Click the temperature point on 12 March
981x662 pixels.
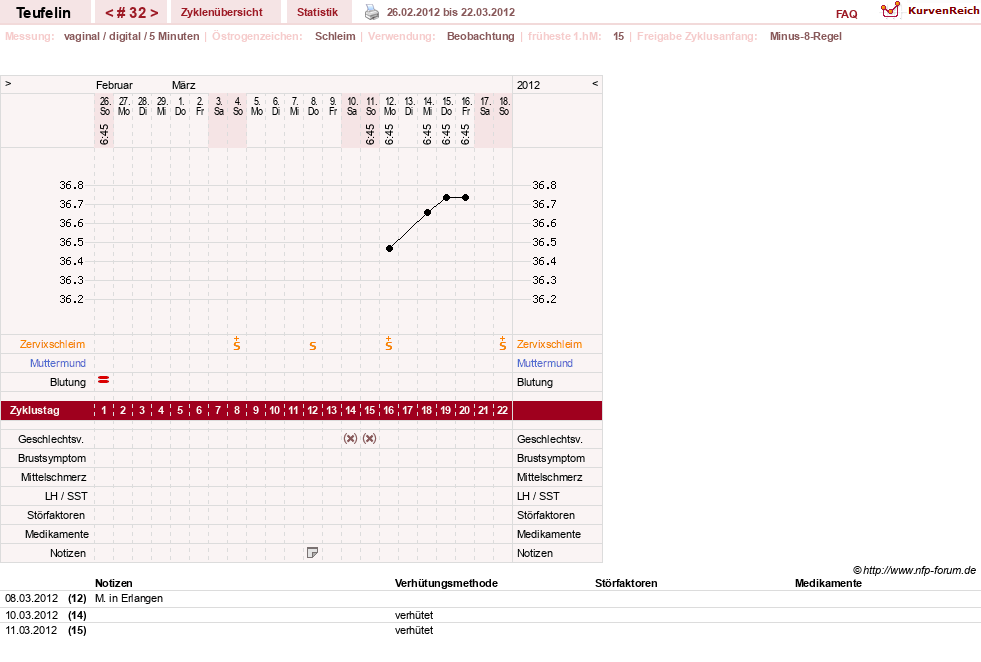389,248
